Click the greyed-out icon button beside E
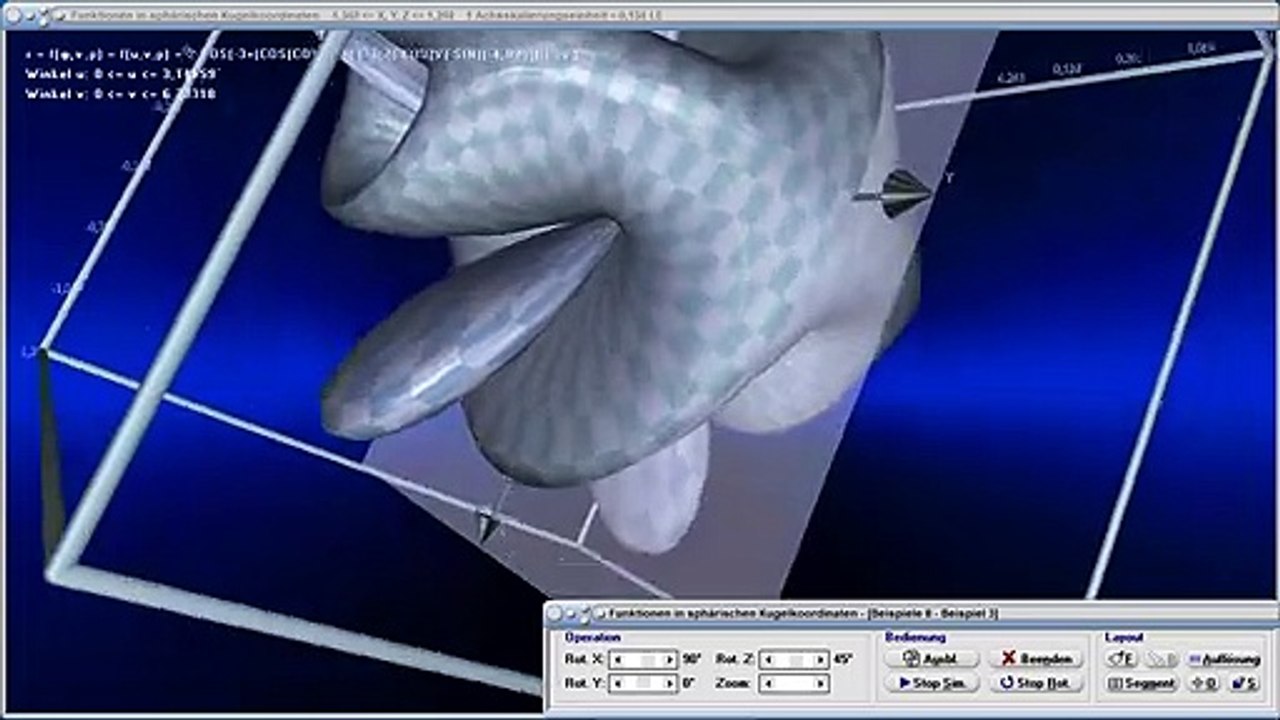This screenshot has height=720, width=1280. tap(1162, 659)
